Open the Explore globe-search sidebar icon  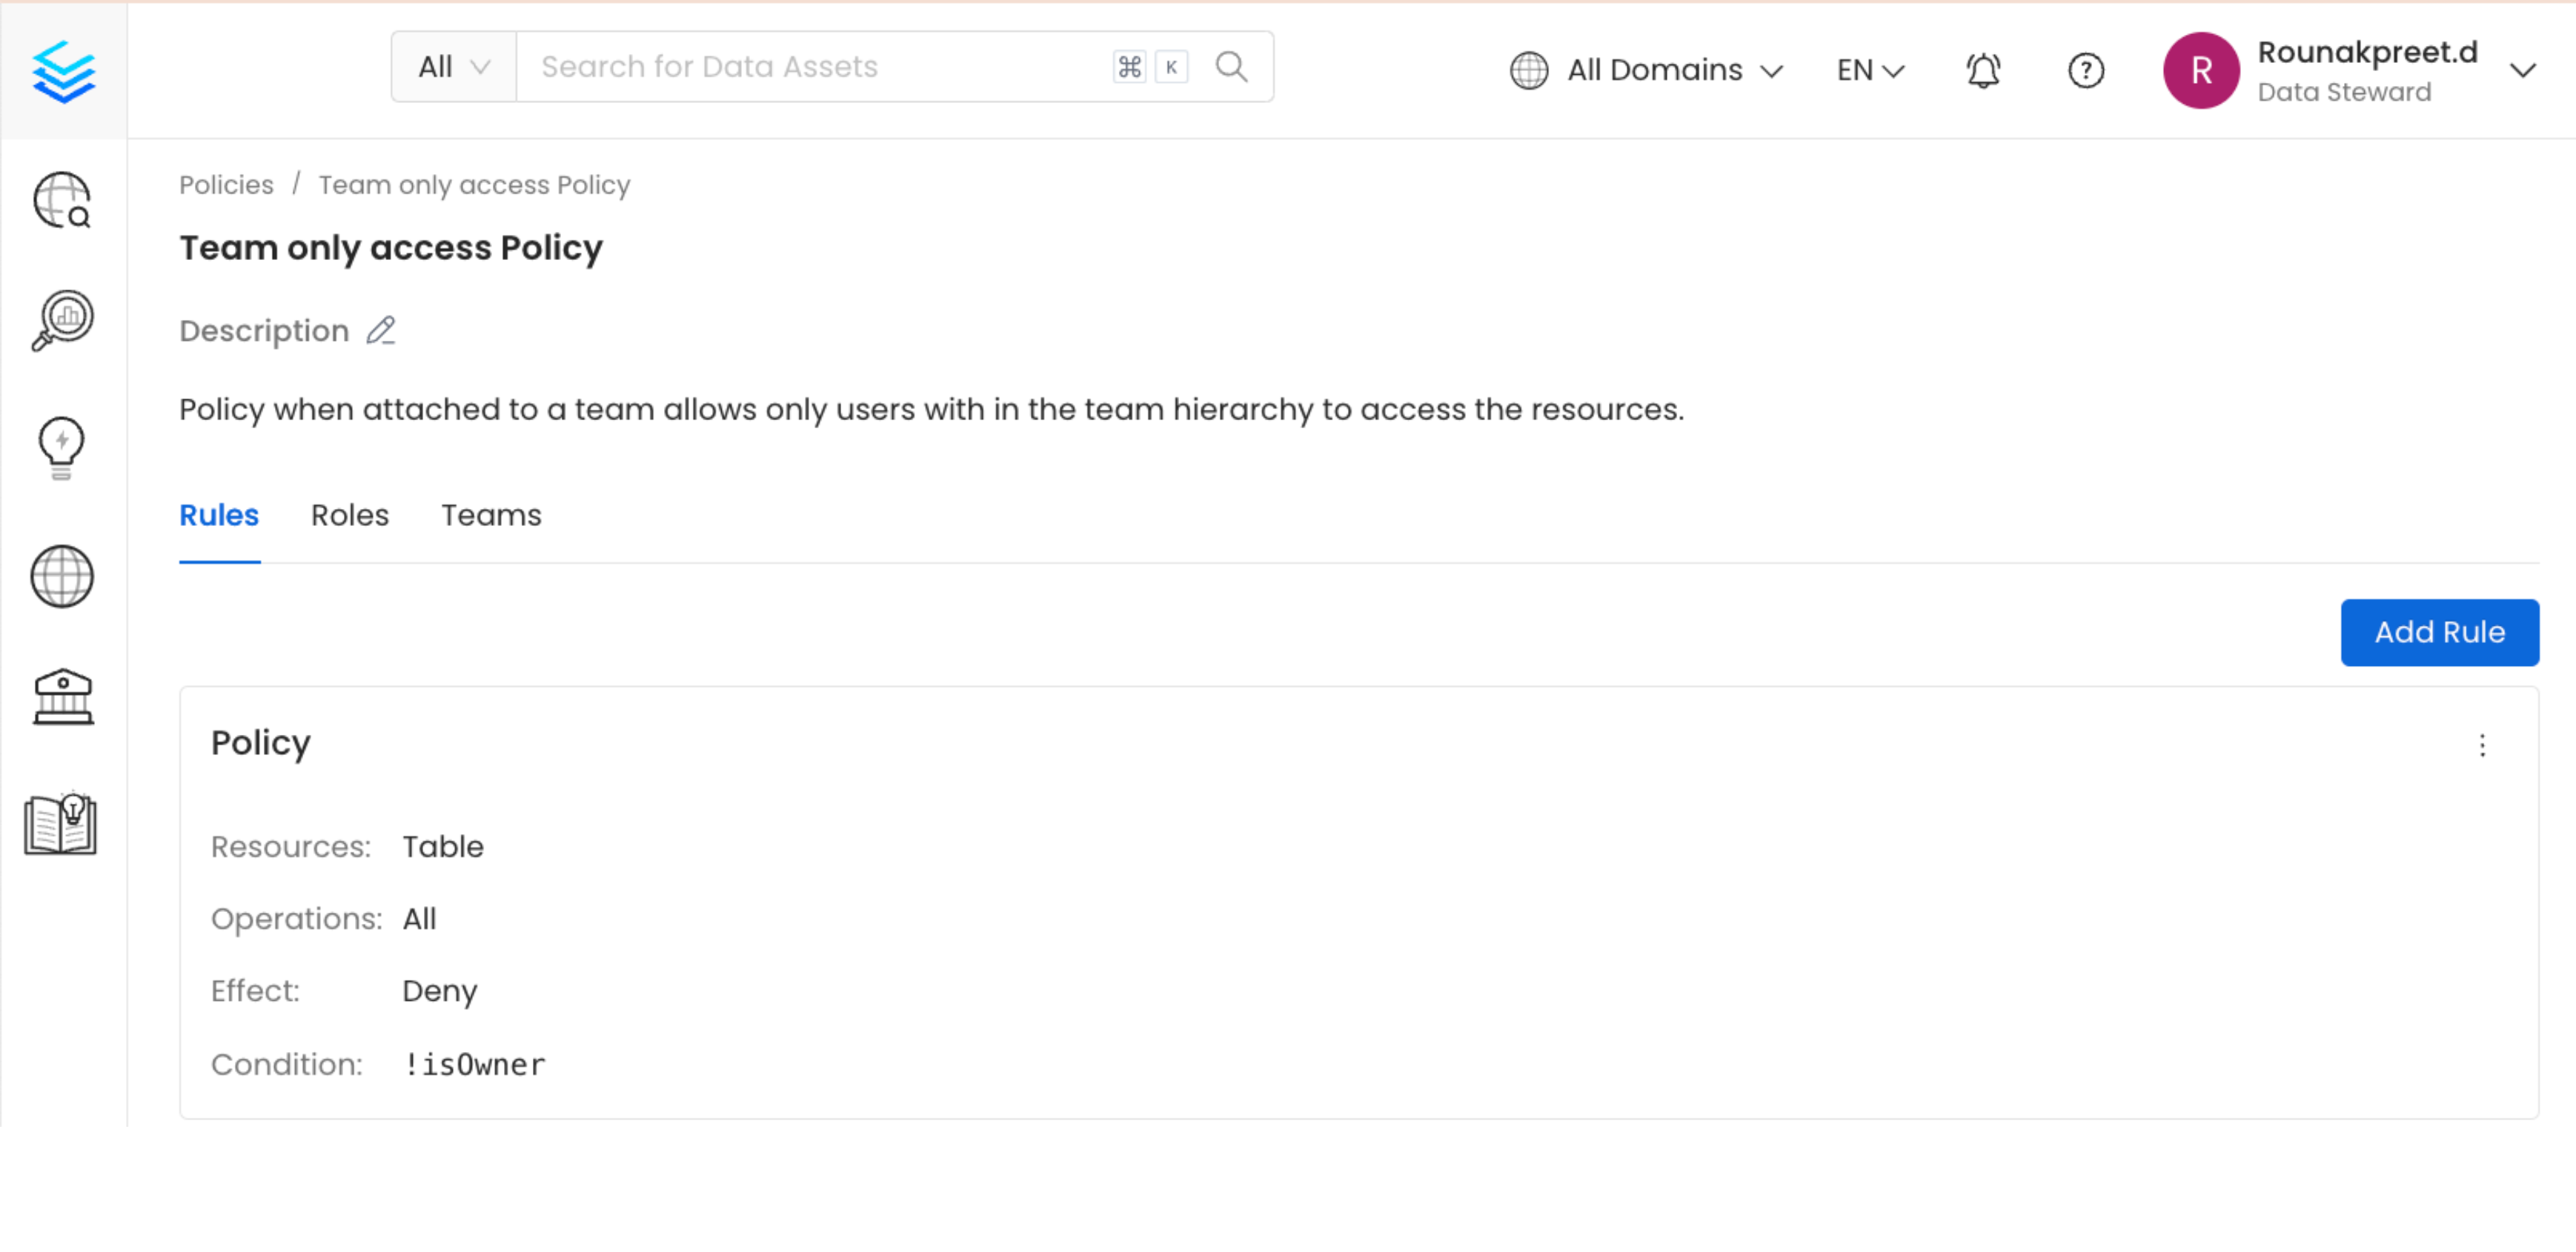coord(62,200)
